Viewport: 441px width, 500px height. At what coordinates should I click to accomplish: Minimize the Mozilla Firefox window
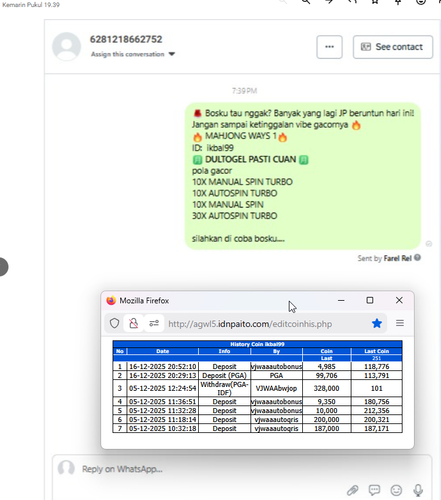pyautogui.click(x=341, y=300)
